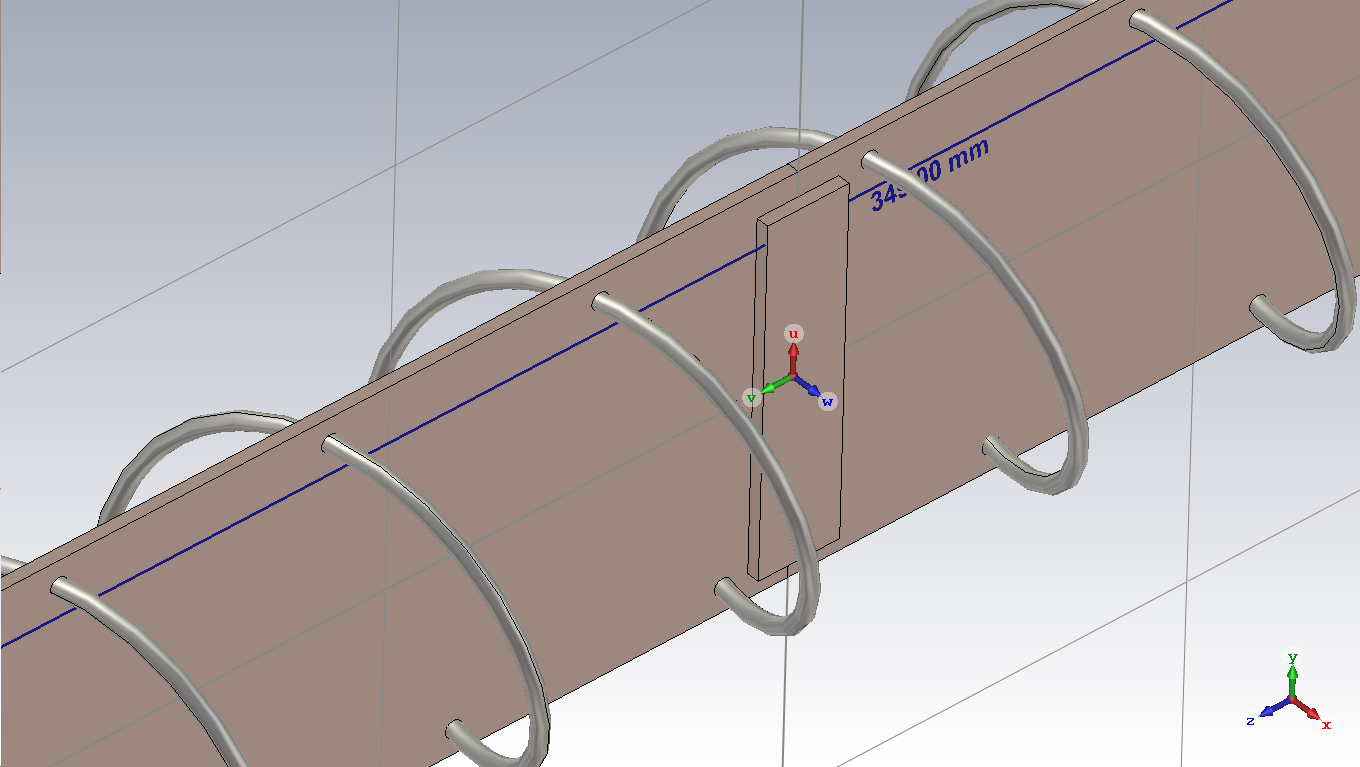Screen dimensions: 1360x767
Task: Click the red u axis label
Action: 793,333
